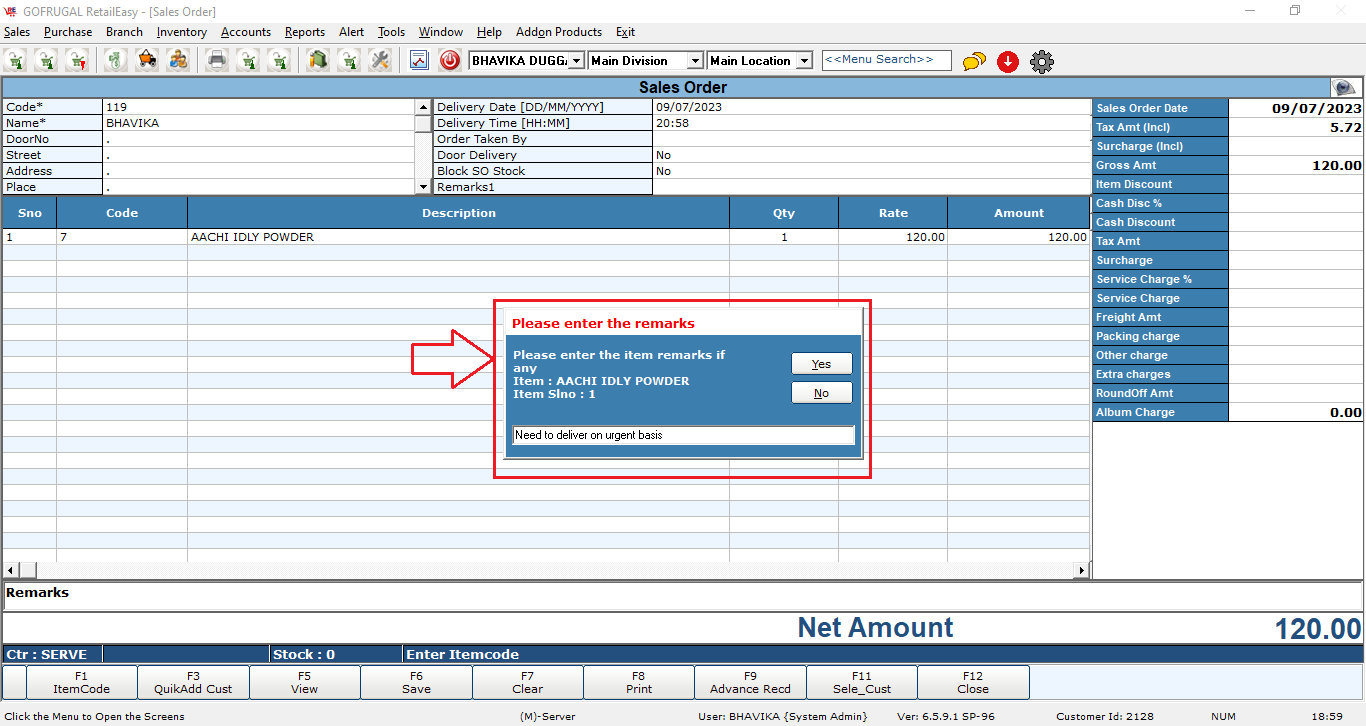Open the Branch menu
1366x726 pixels.
click(124, 32)
